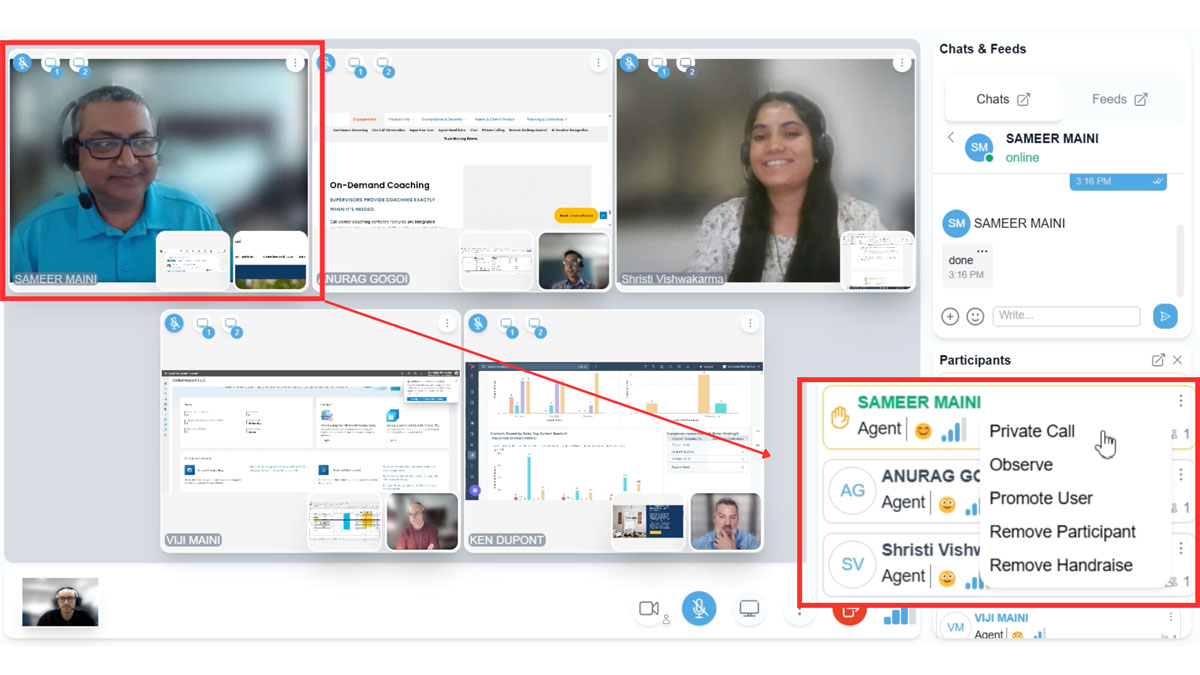Click the screen share monitor icon

pos(749,608)
